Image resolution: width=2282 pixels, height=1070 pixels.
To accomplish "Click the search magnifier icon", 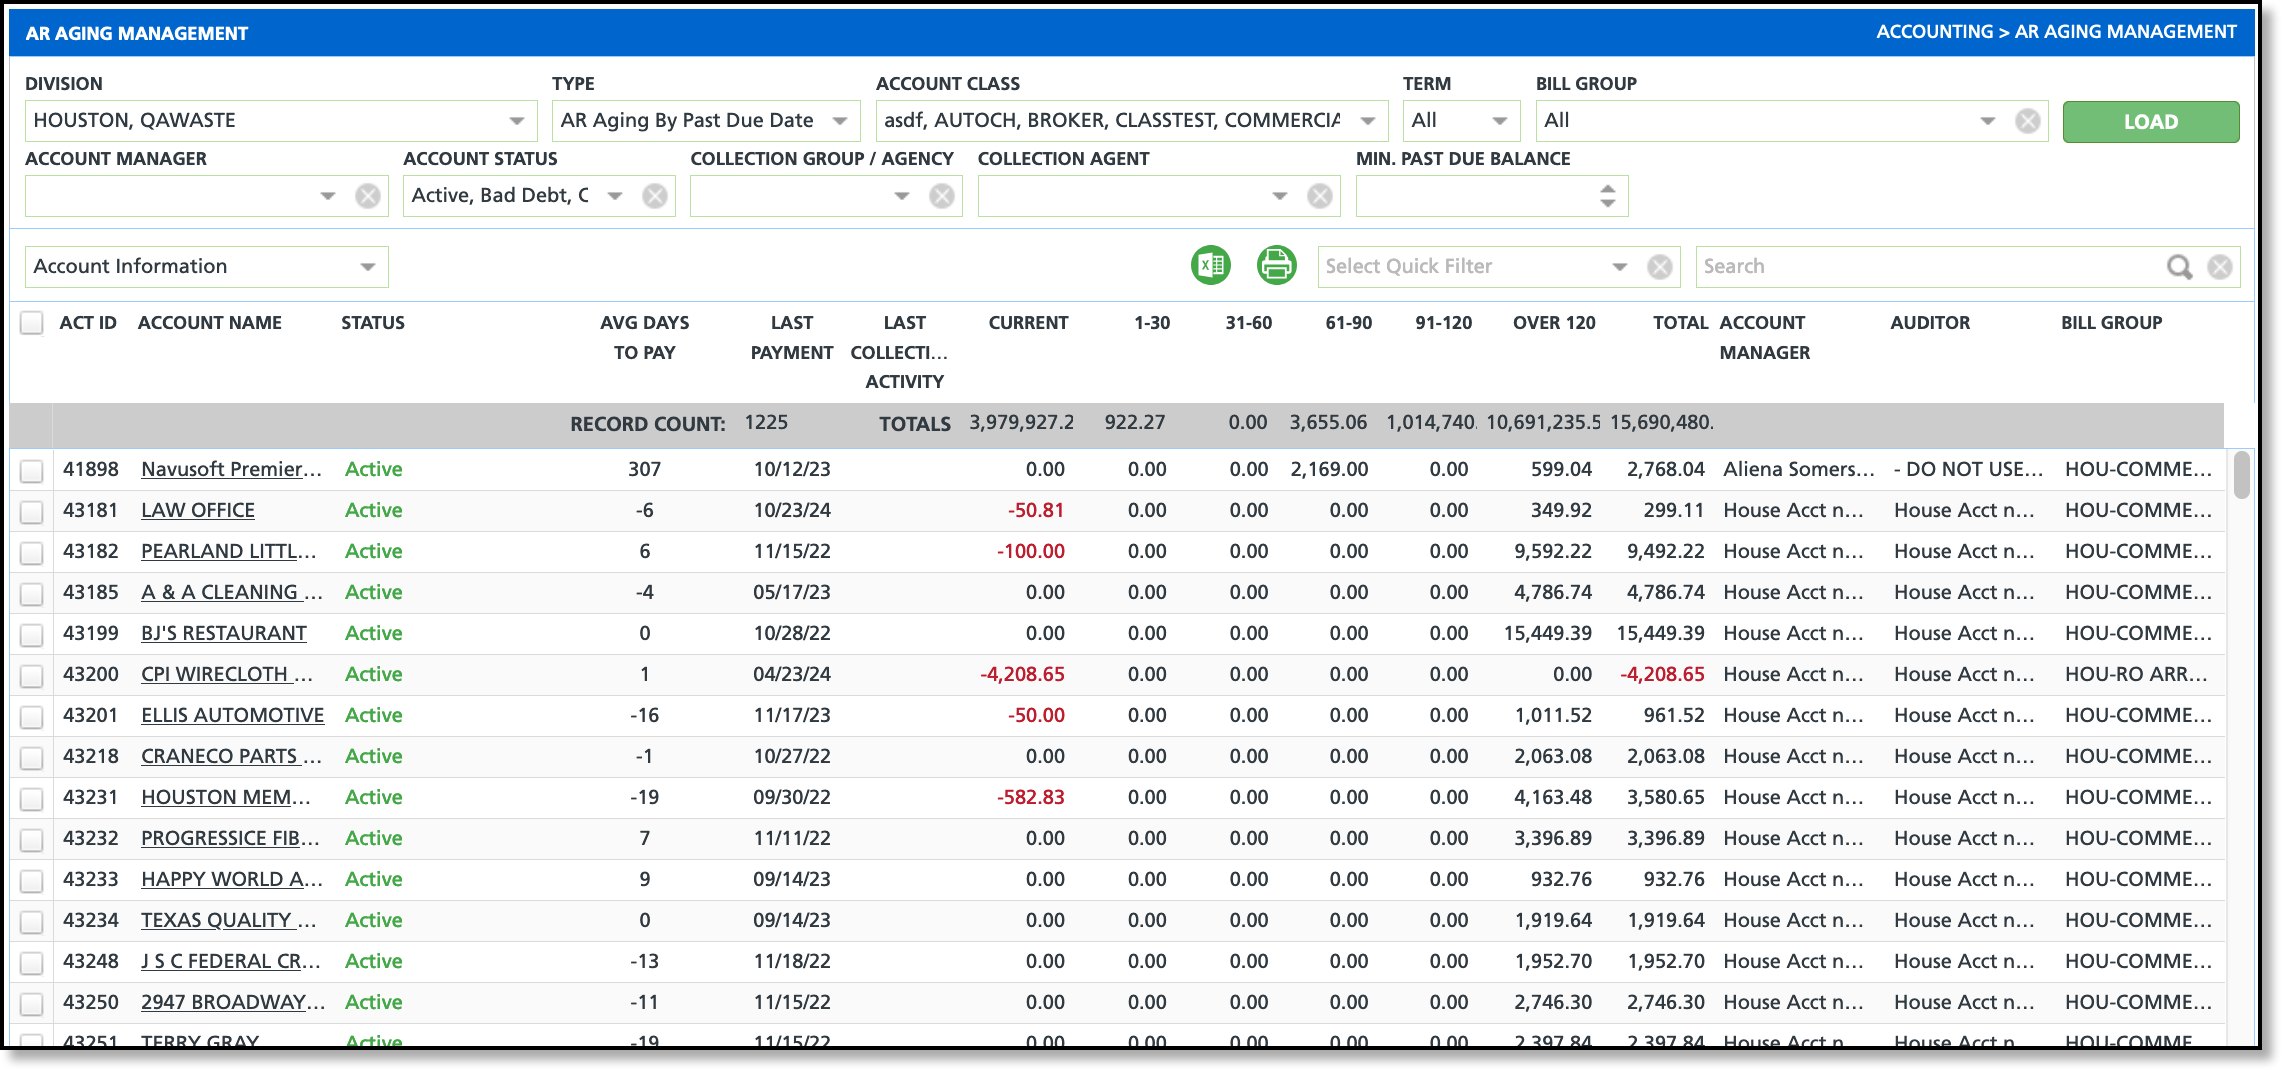I will 2178,267.
